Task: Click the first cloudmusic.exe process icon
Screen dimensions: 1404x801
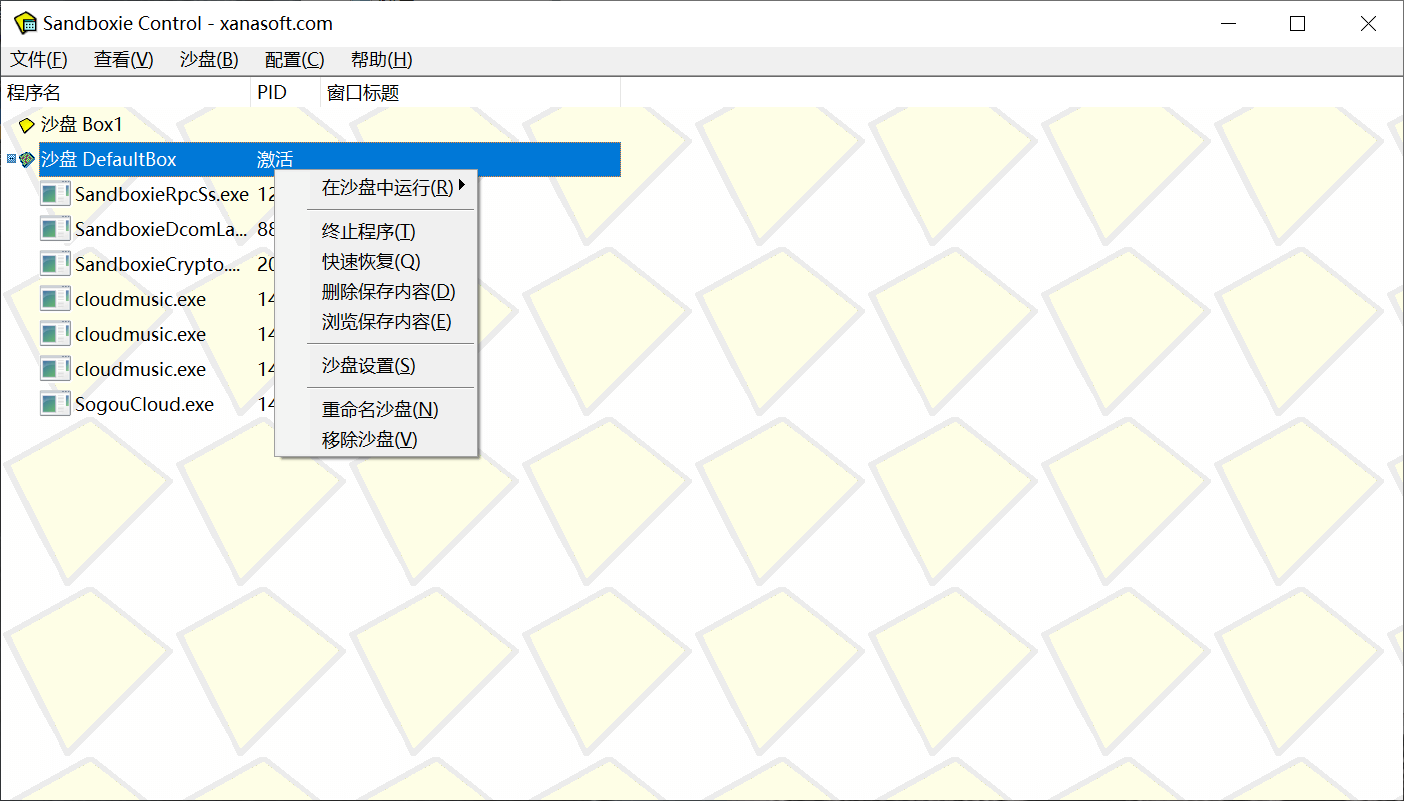Action: click(55, 299)
